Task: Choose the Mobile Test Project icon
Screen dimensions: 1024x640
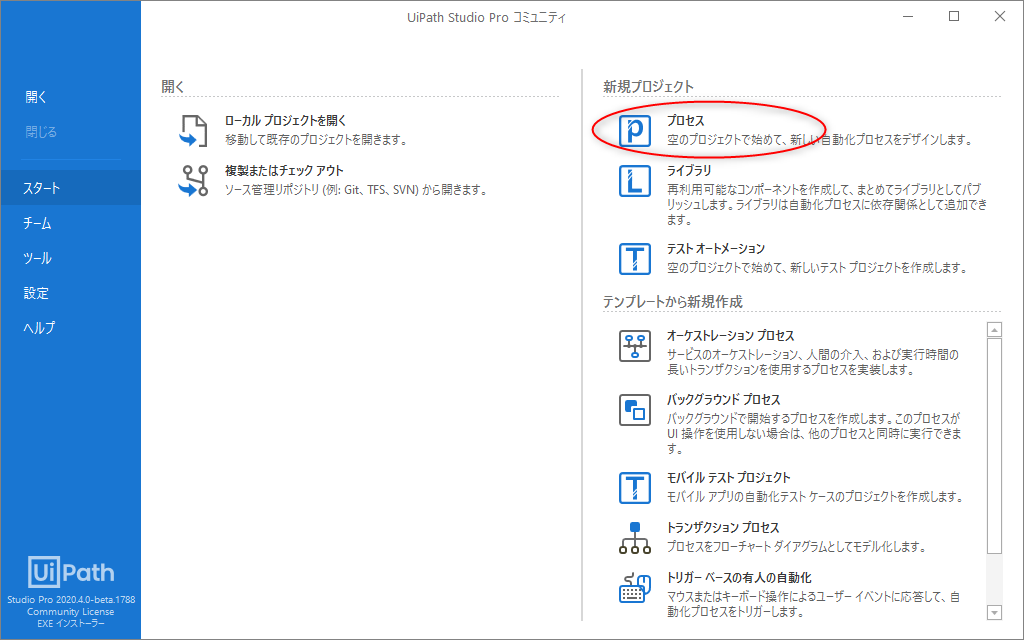Action: [x=635, y=487]
